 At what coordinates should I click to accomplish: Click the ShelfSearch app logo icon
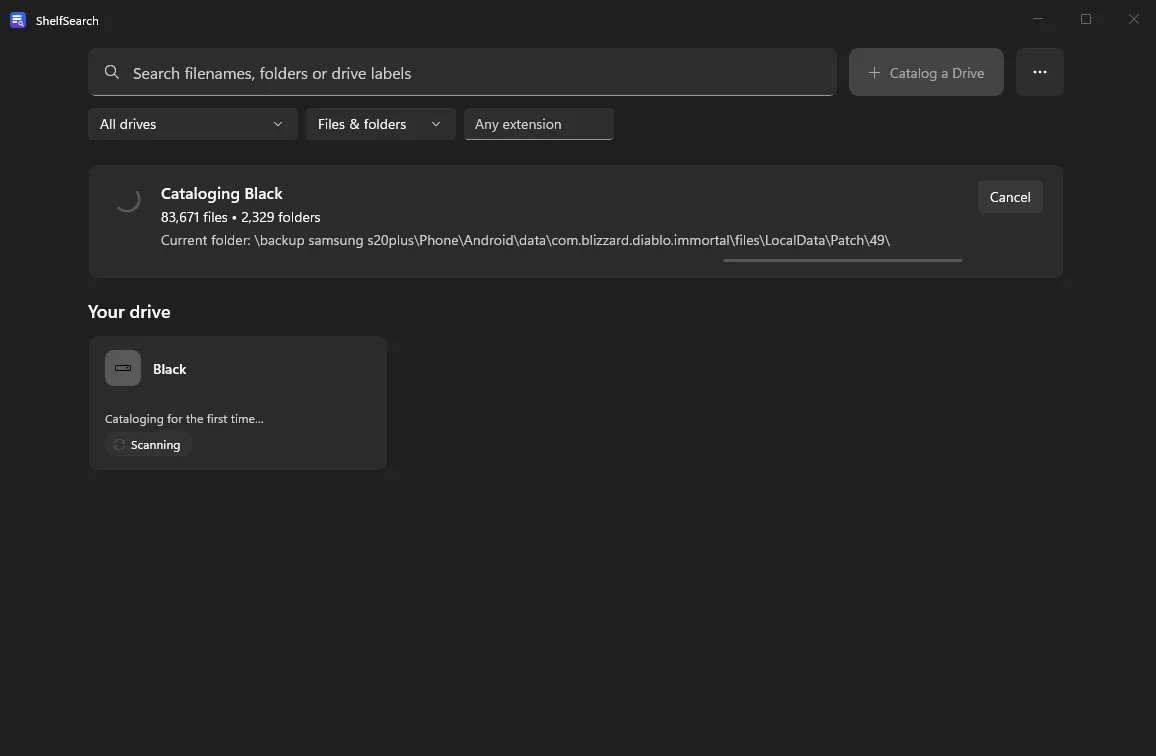tap(18, 20)
